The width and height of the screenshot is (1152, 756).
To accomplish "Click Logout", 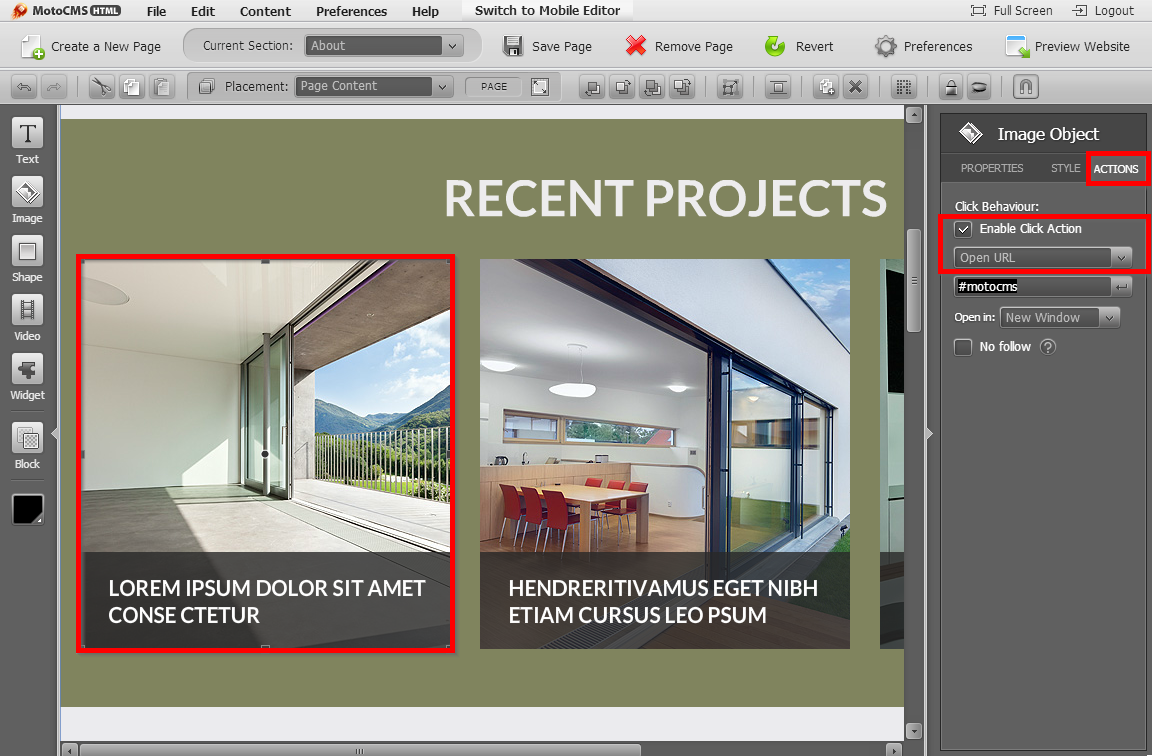I will [1103, 10].
